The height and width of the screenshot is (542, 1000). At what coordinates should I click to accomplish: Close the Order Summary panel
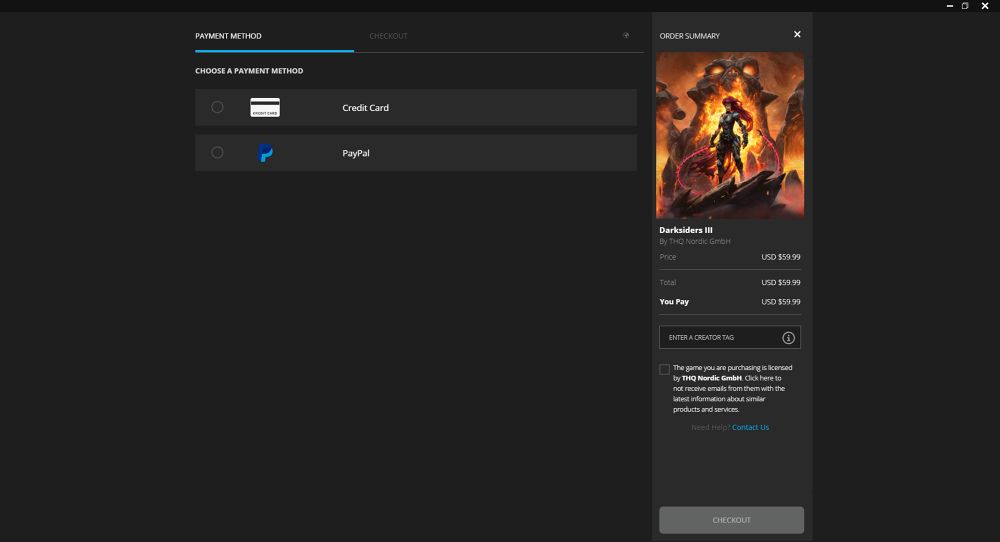[x=797, y=35]
